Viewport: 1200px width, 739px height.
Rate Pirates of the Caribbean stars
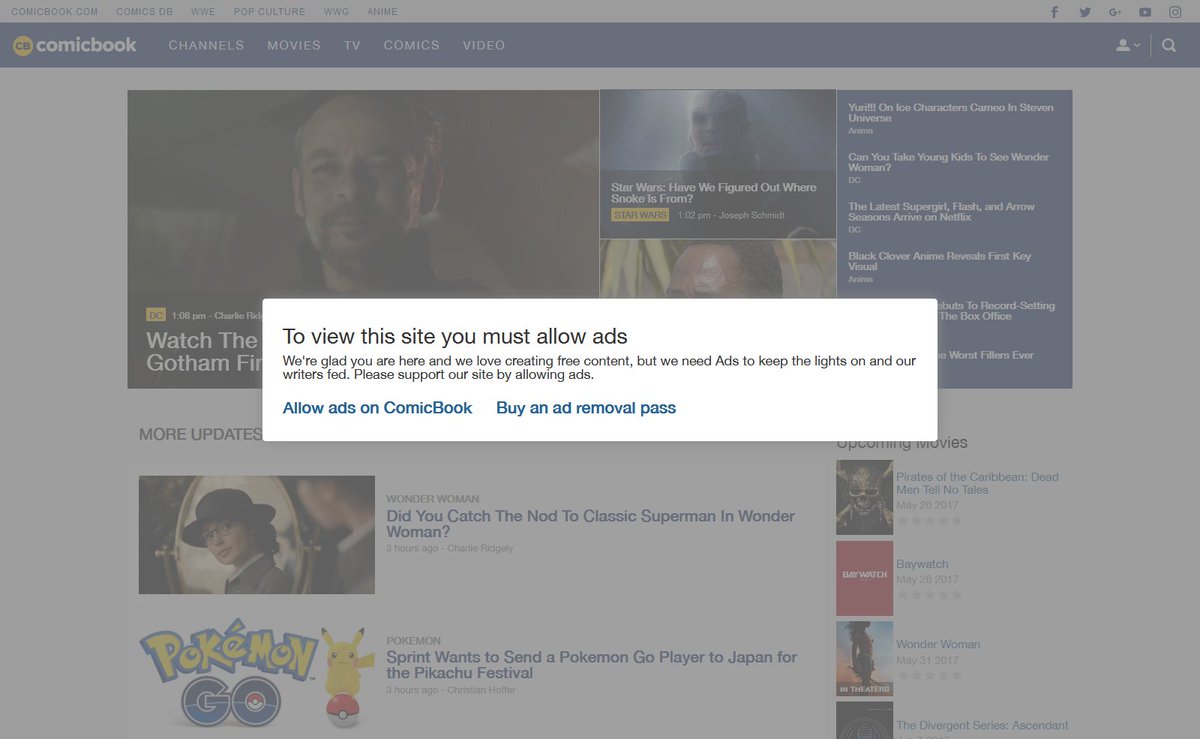click(930, 521)
